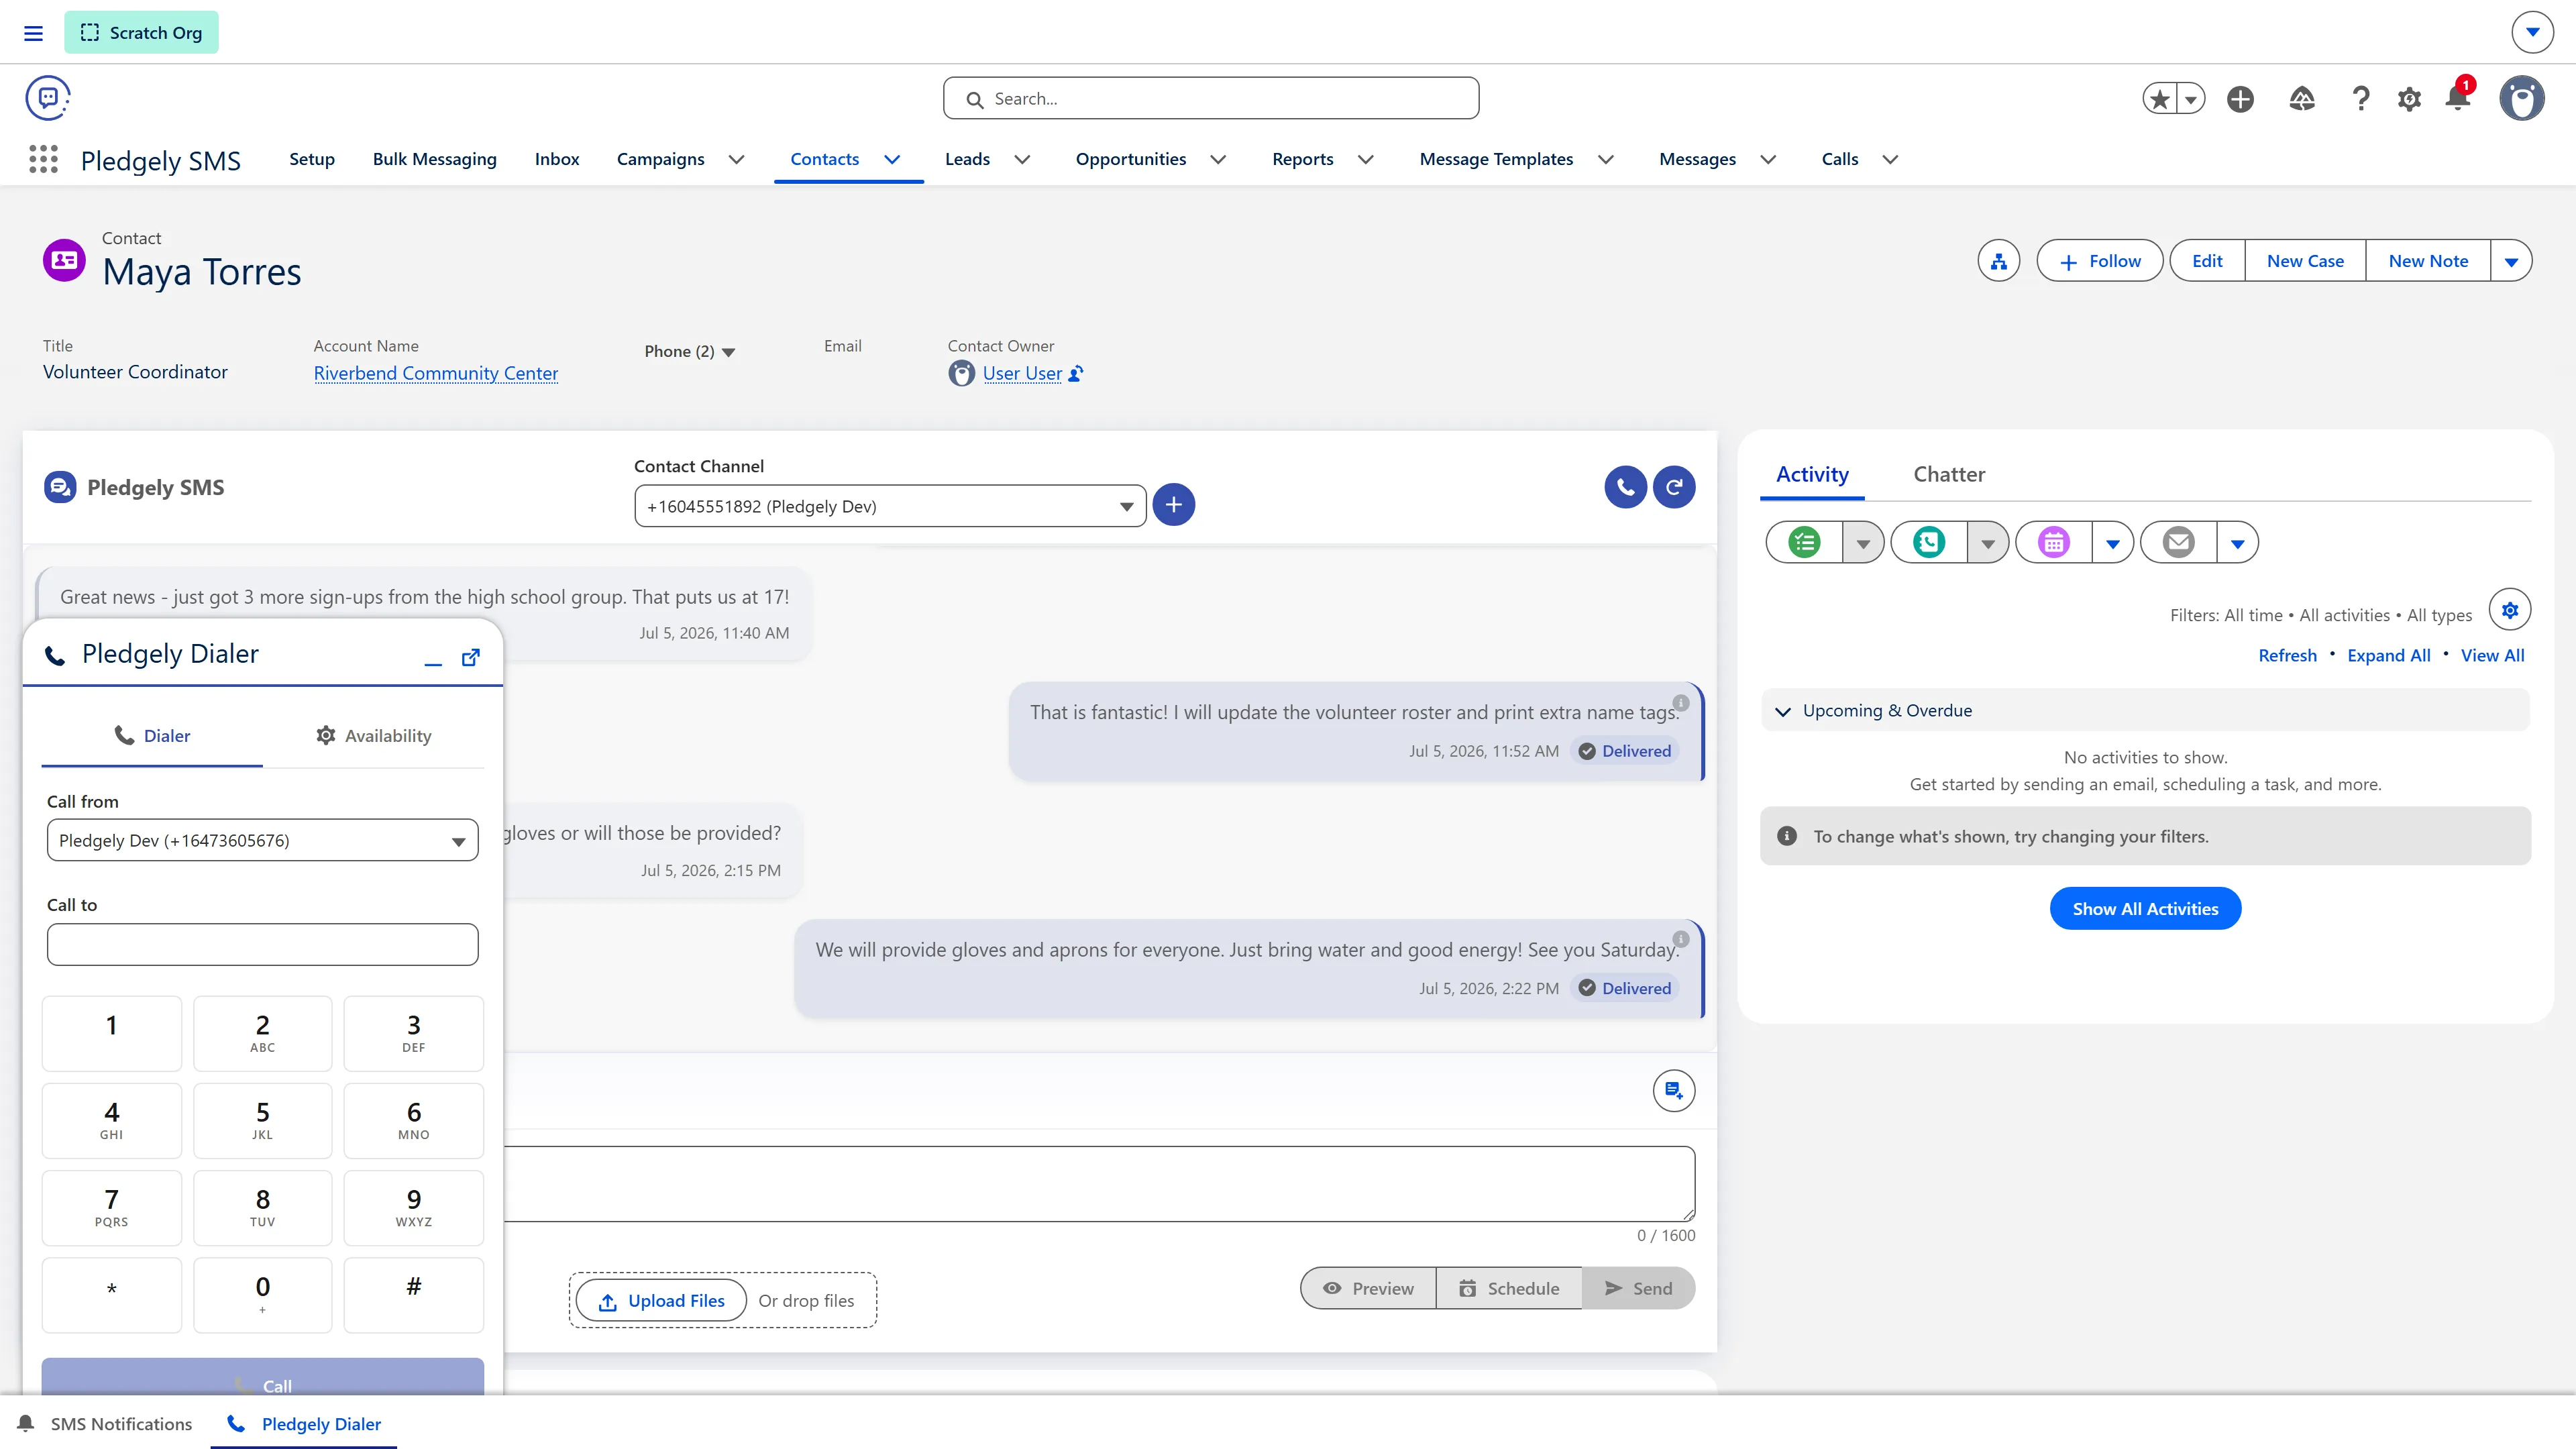
Task: Click the Follow button
Action: pos(2100,261)
